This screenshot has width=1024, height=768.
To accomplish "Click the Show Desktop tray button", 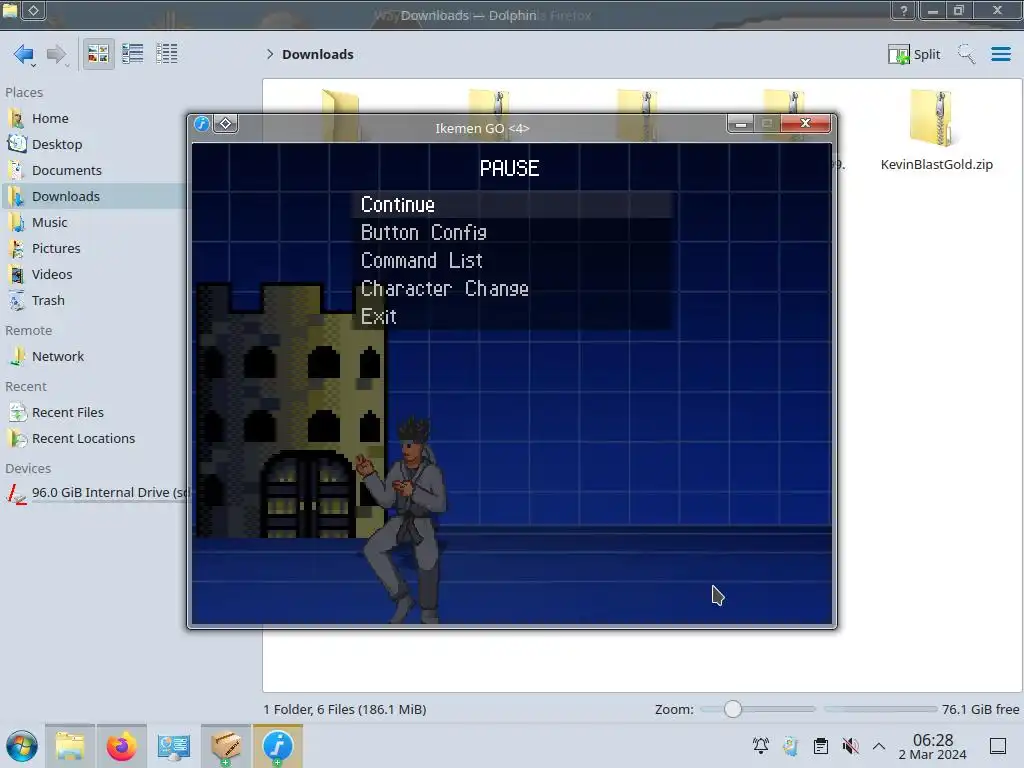I will 998,746.
